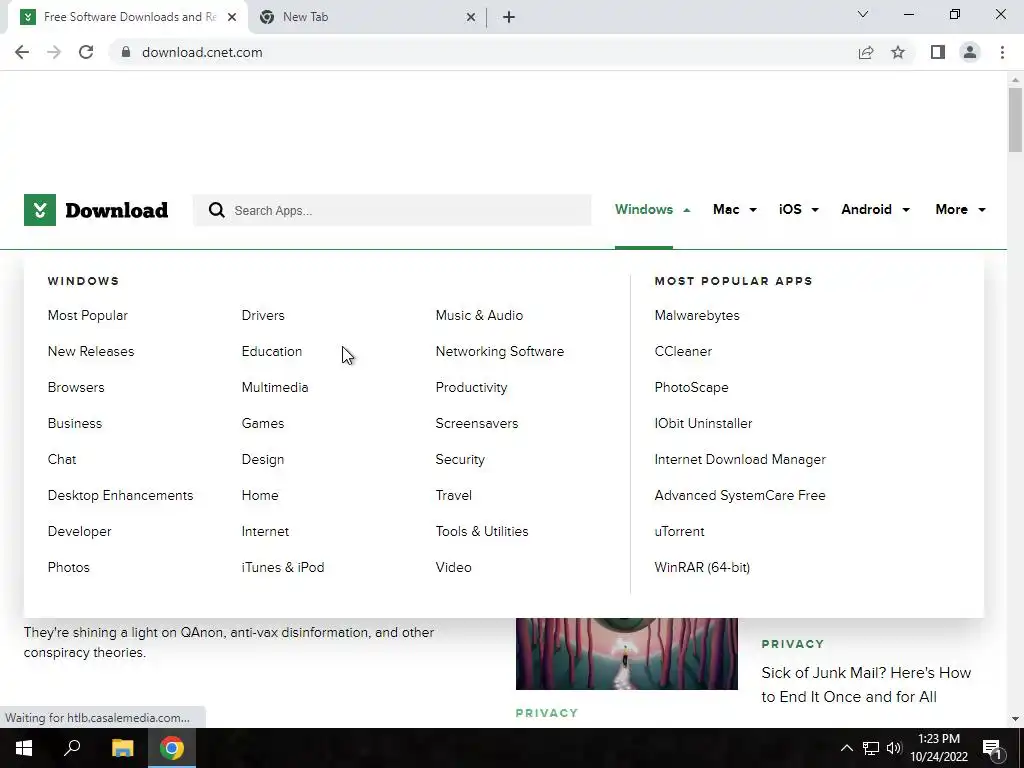Open the taskbar clock showing 1:23 PM
Viewport: 1024px width, 768px height.
938,748
